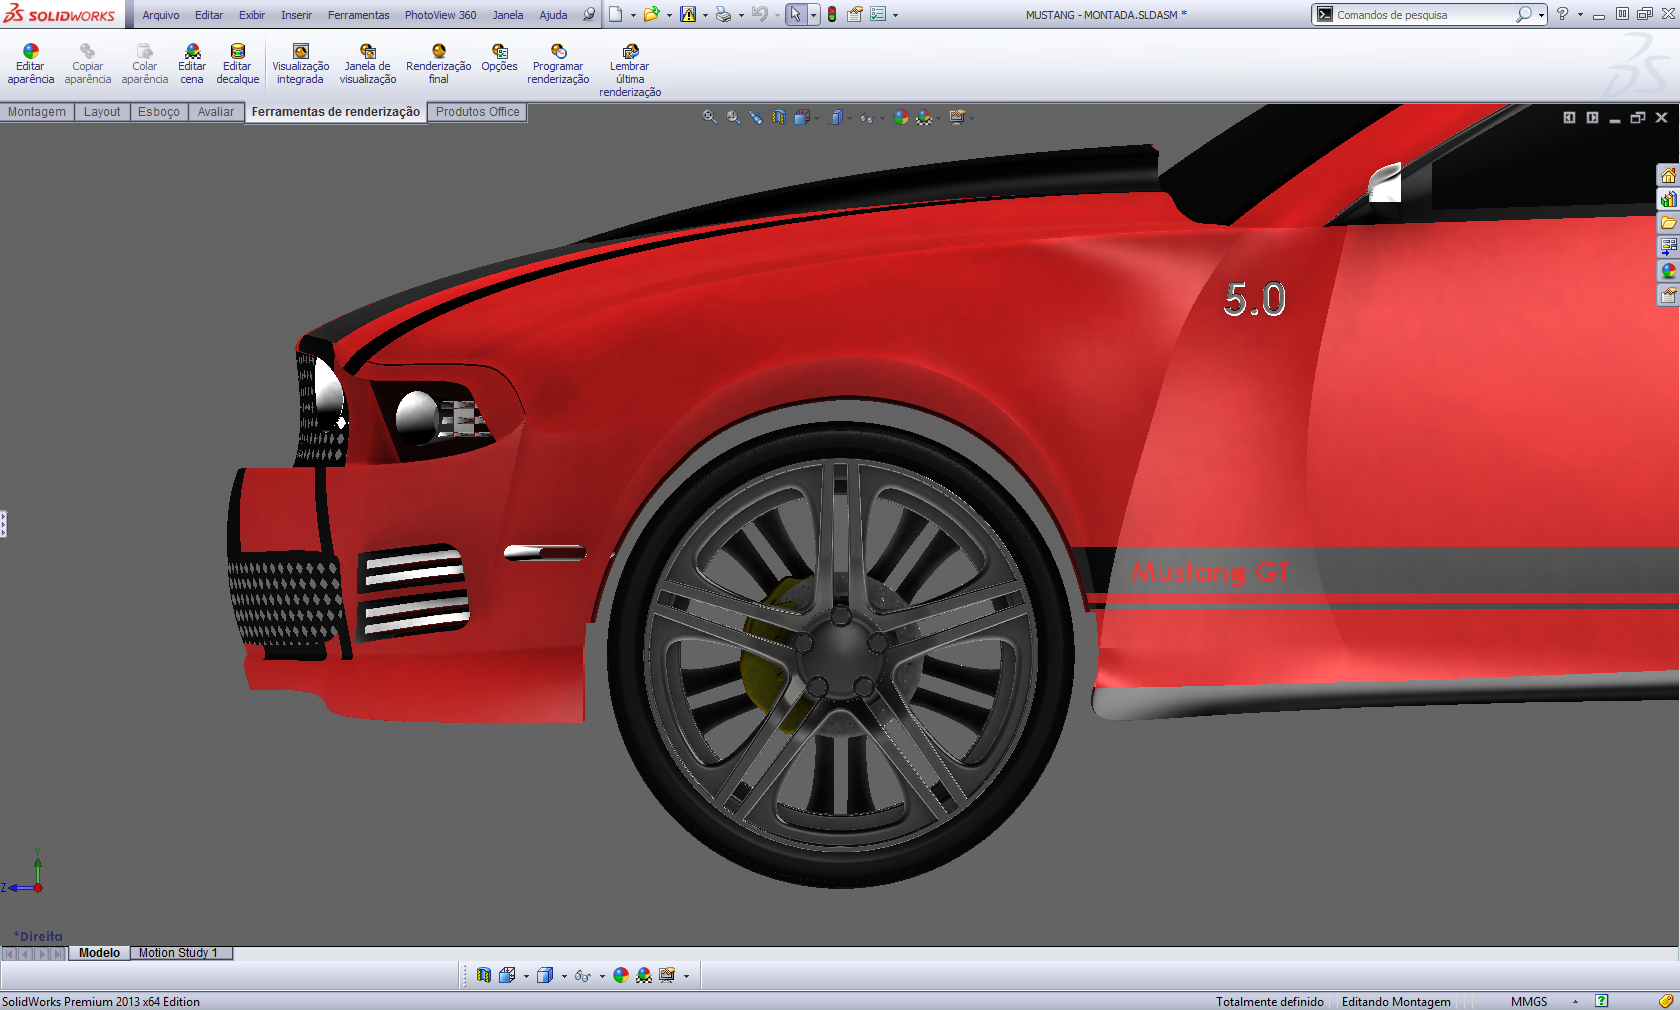1680x1010 pixels.
Task: Click the Rebuild traffic light icon
Action: coord(832,14)
